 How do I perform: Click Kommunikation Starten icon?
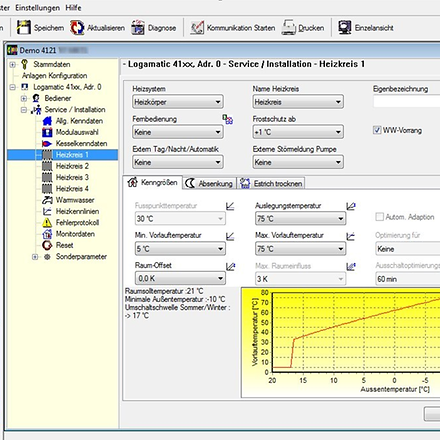pyautogui.click(x=197, y=28)
